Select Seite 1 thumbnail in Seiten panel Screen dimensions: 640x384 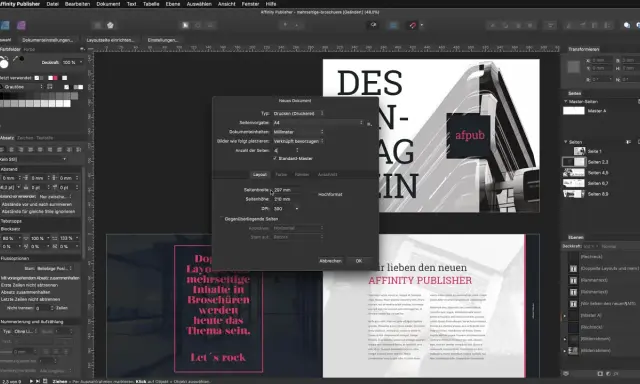point(579,151)
